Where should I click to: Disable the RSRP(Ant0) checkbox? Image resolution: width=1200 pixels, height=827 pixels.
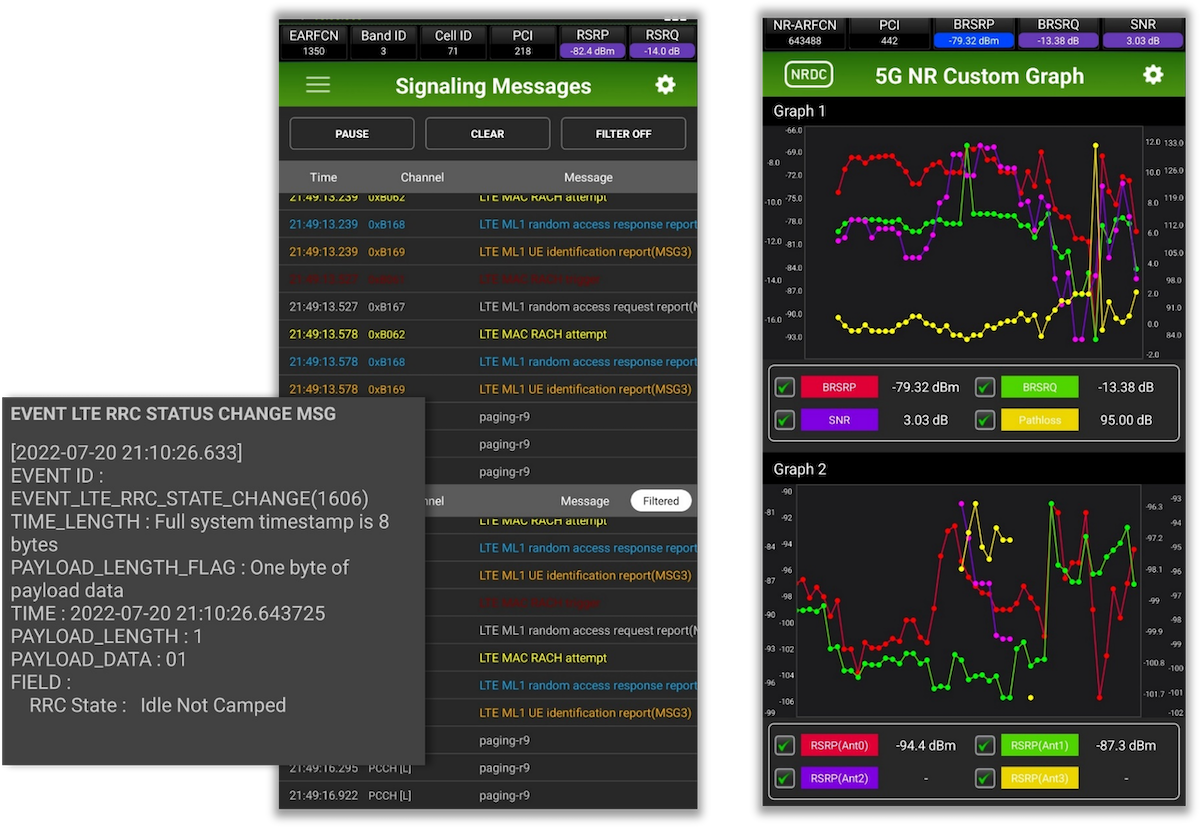(x=785, y=745)
